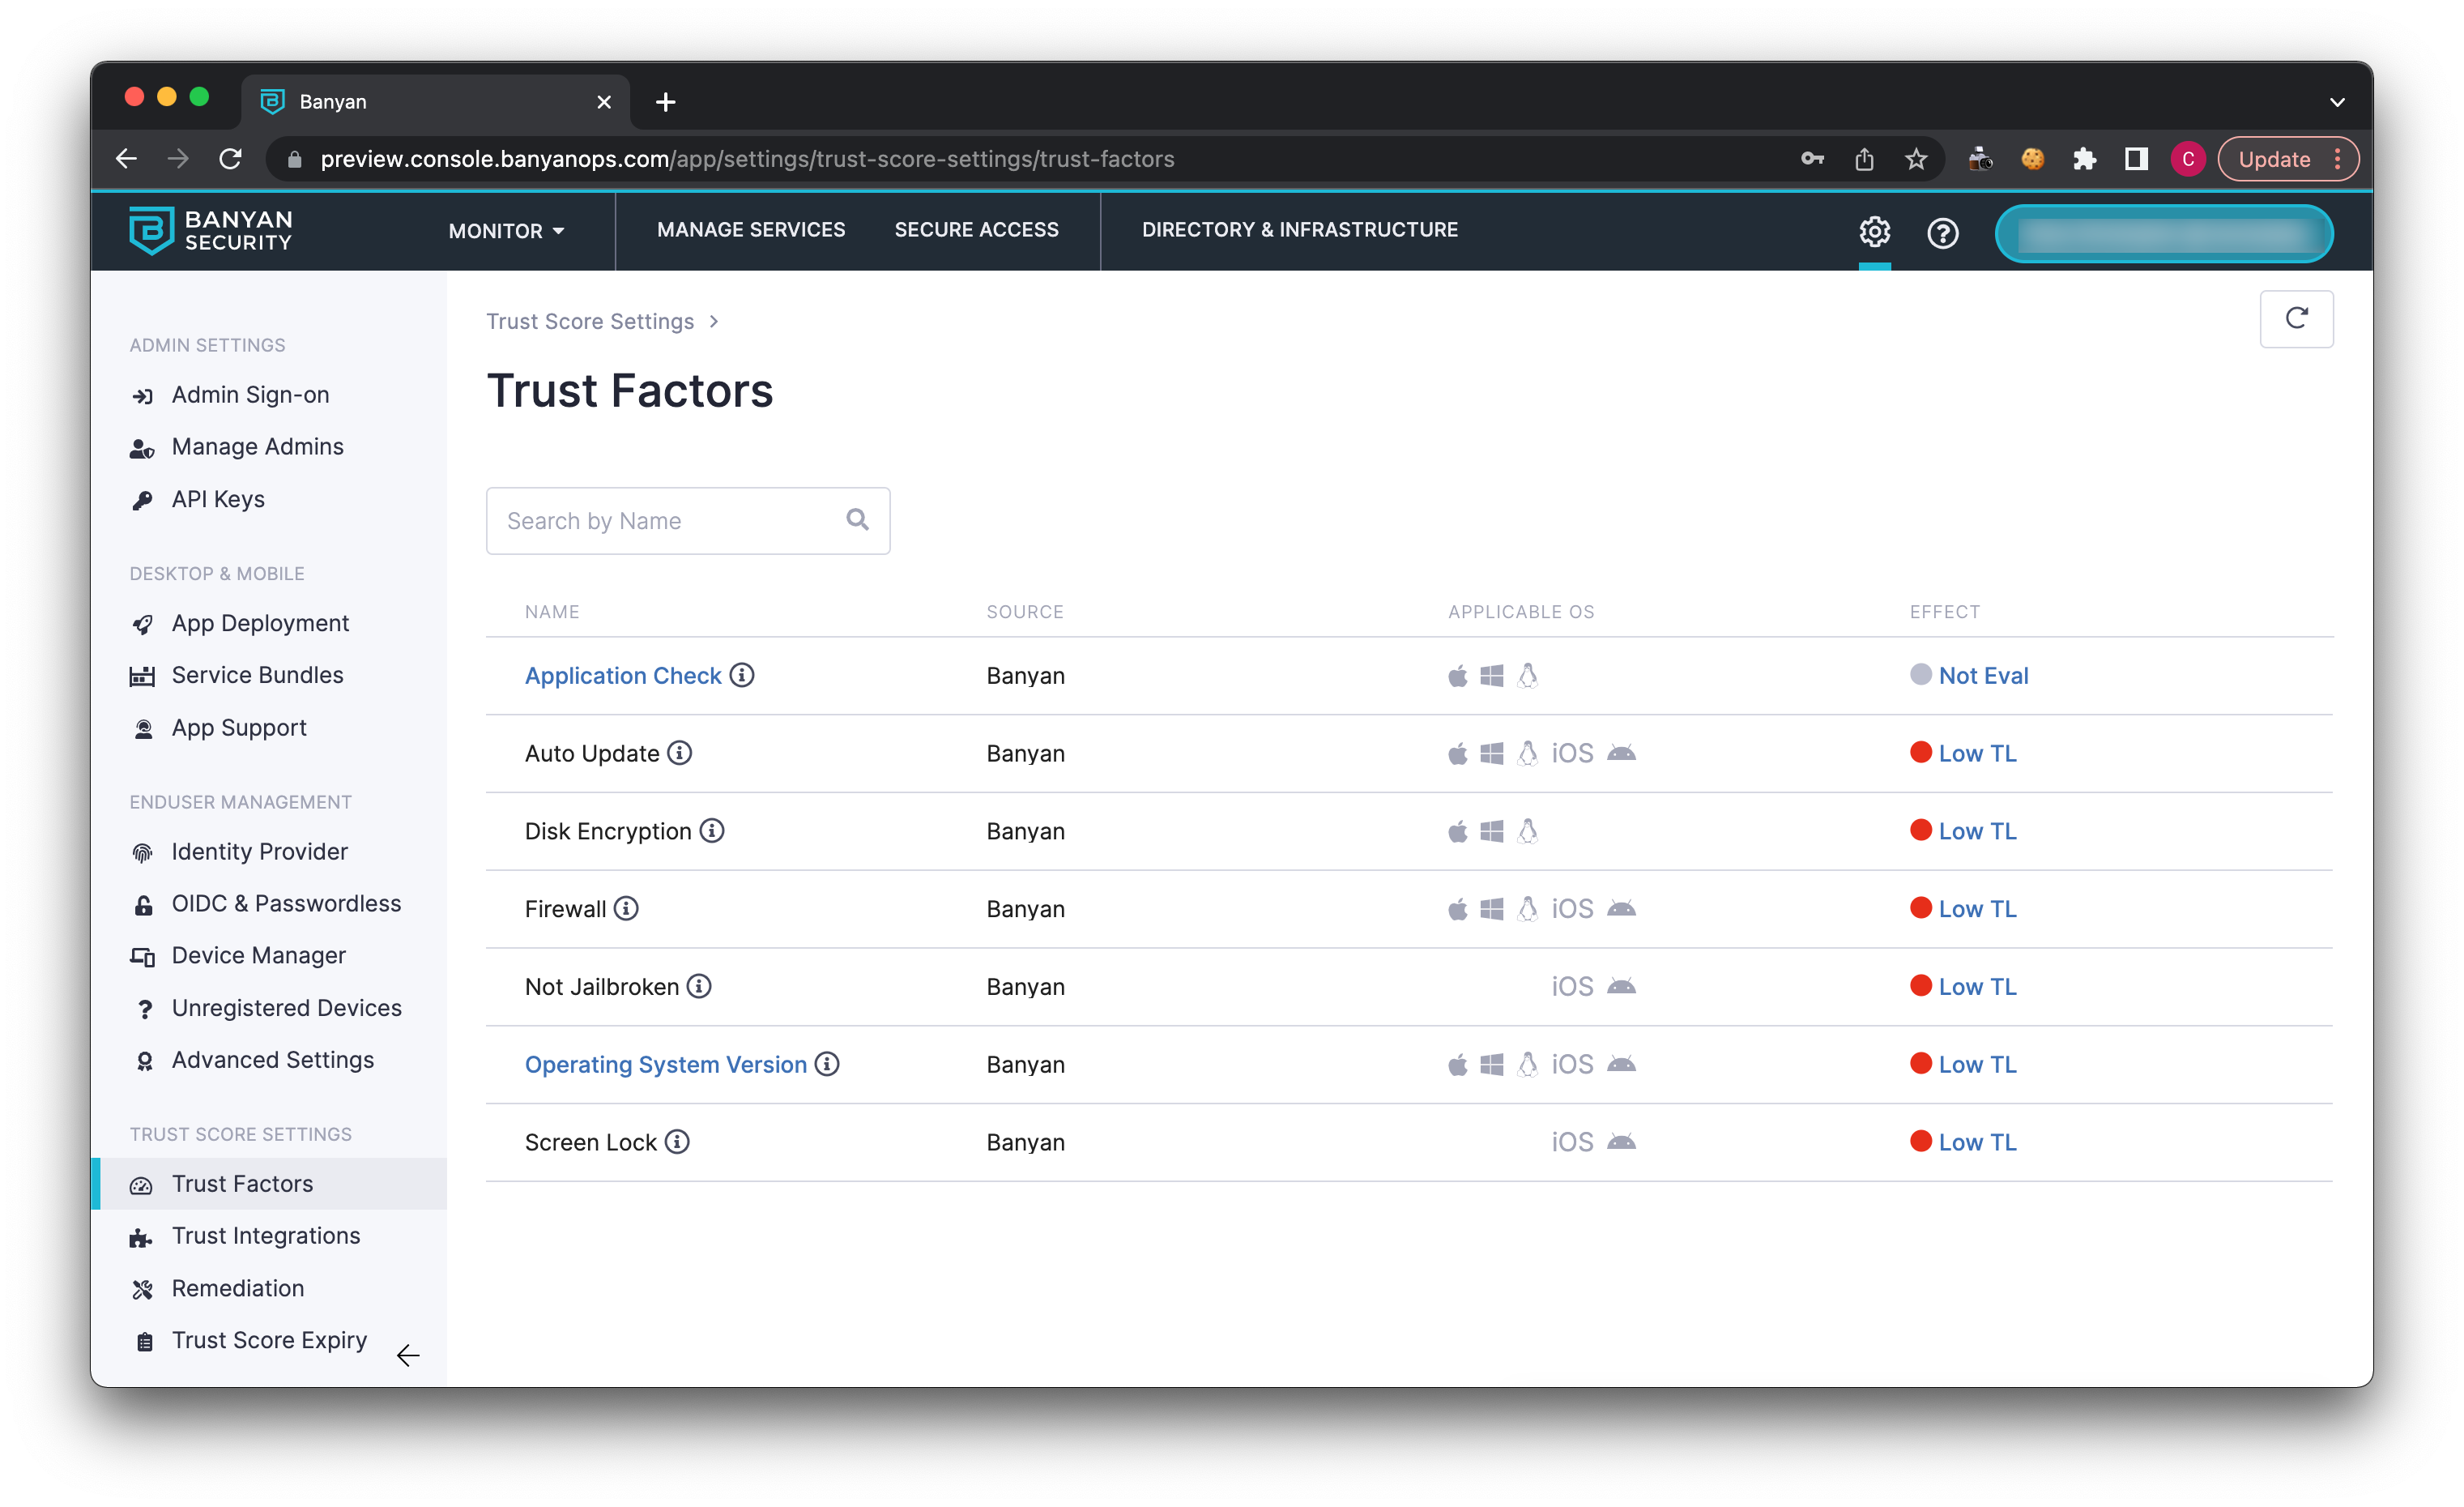
Task: Go to DIRECTORY & INFRASTRUCTURE tab
Action: pyautogui.click(x=1299, y=230)
